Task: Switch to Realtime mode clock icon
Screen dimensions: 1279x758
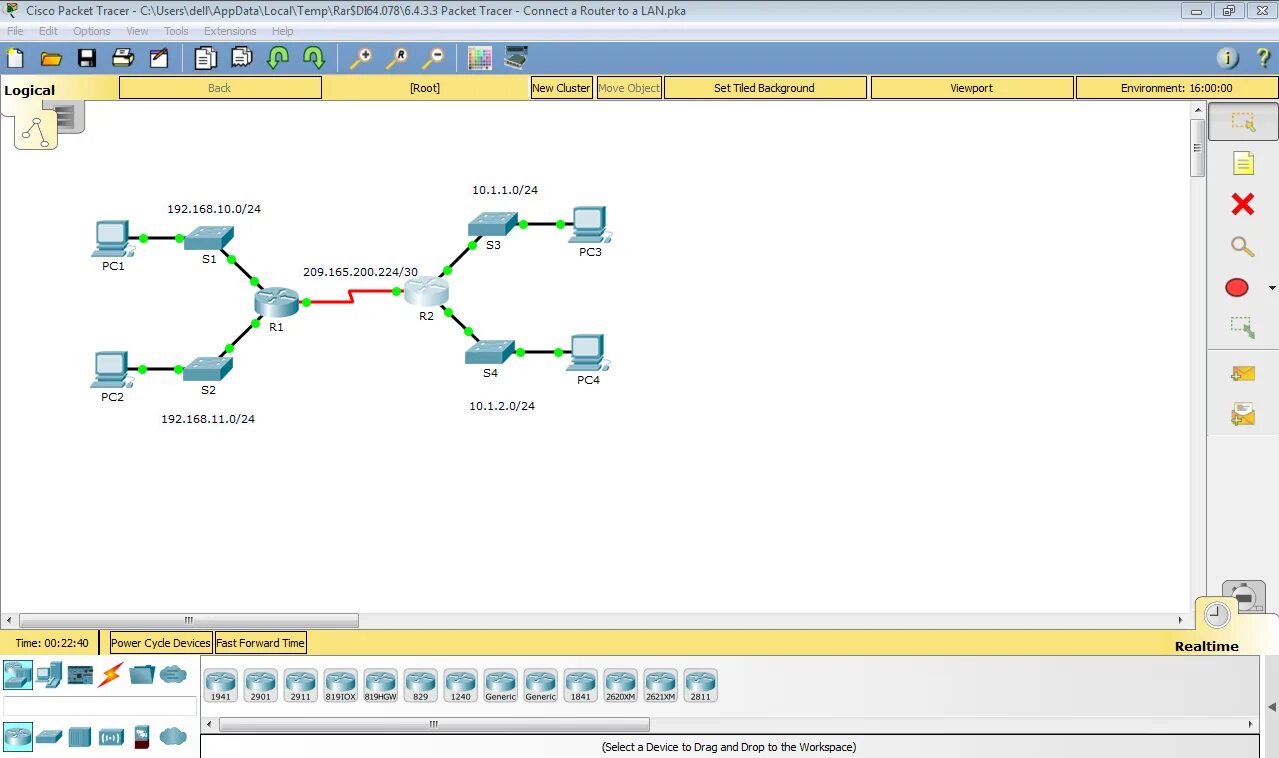Action: coord(1217,614)
